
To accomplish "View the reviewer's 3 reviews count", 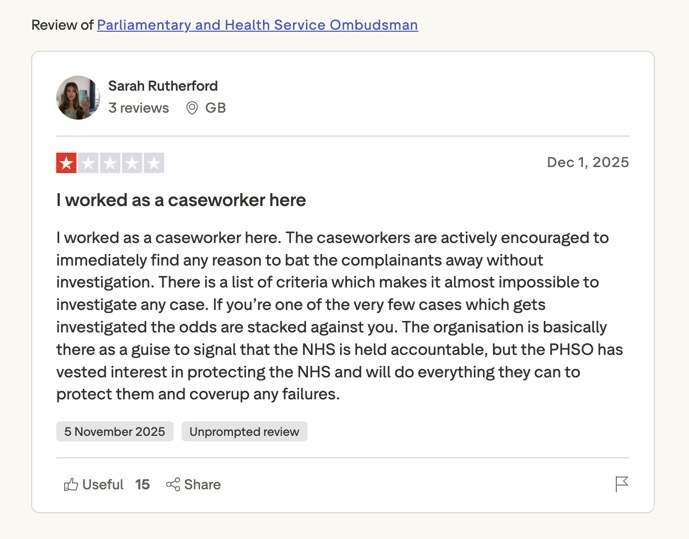I will pos(138,108).
